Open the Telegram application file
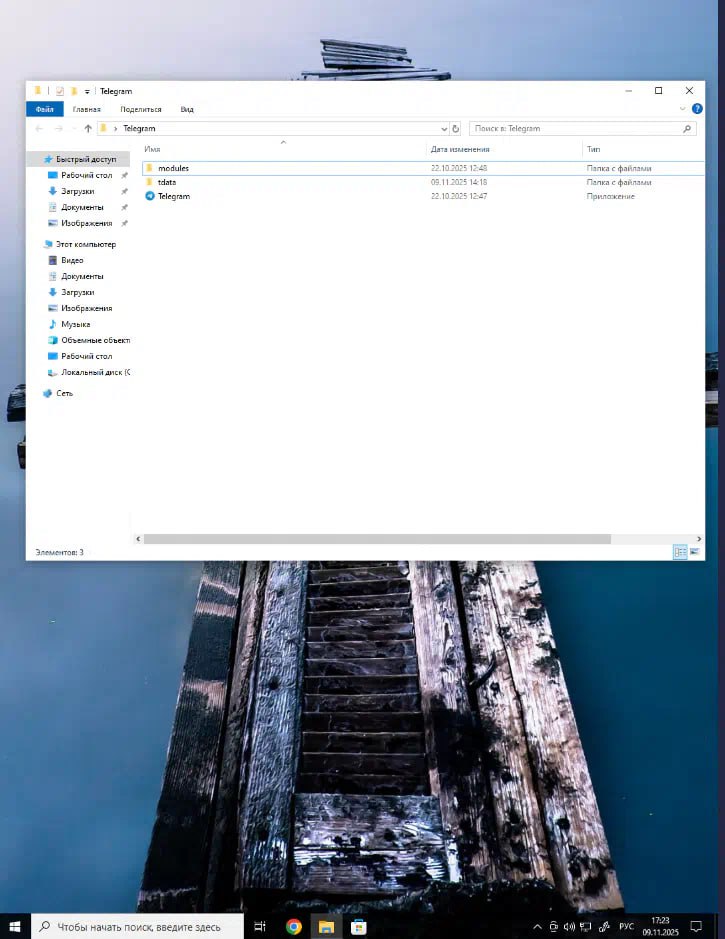Image resolution: width=725 pixels, height=939 pixels. 173,197
